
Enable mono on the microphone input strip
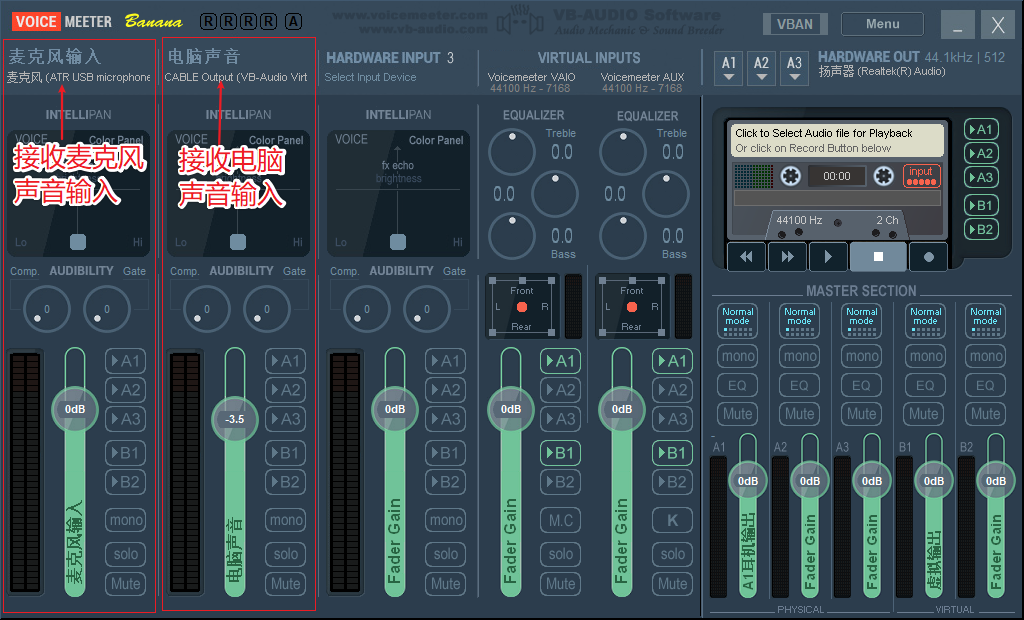[x=125, y=520]
